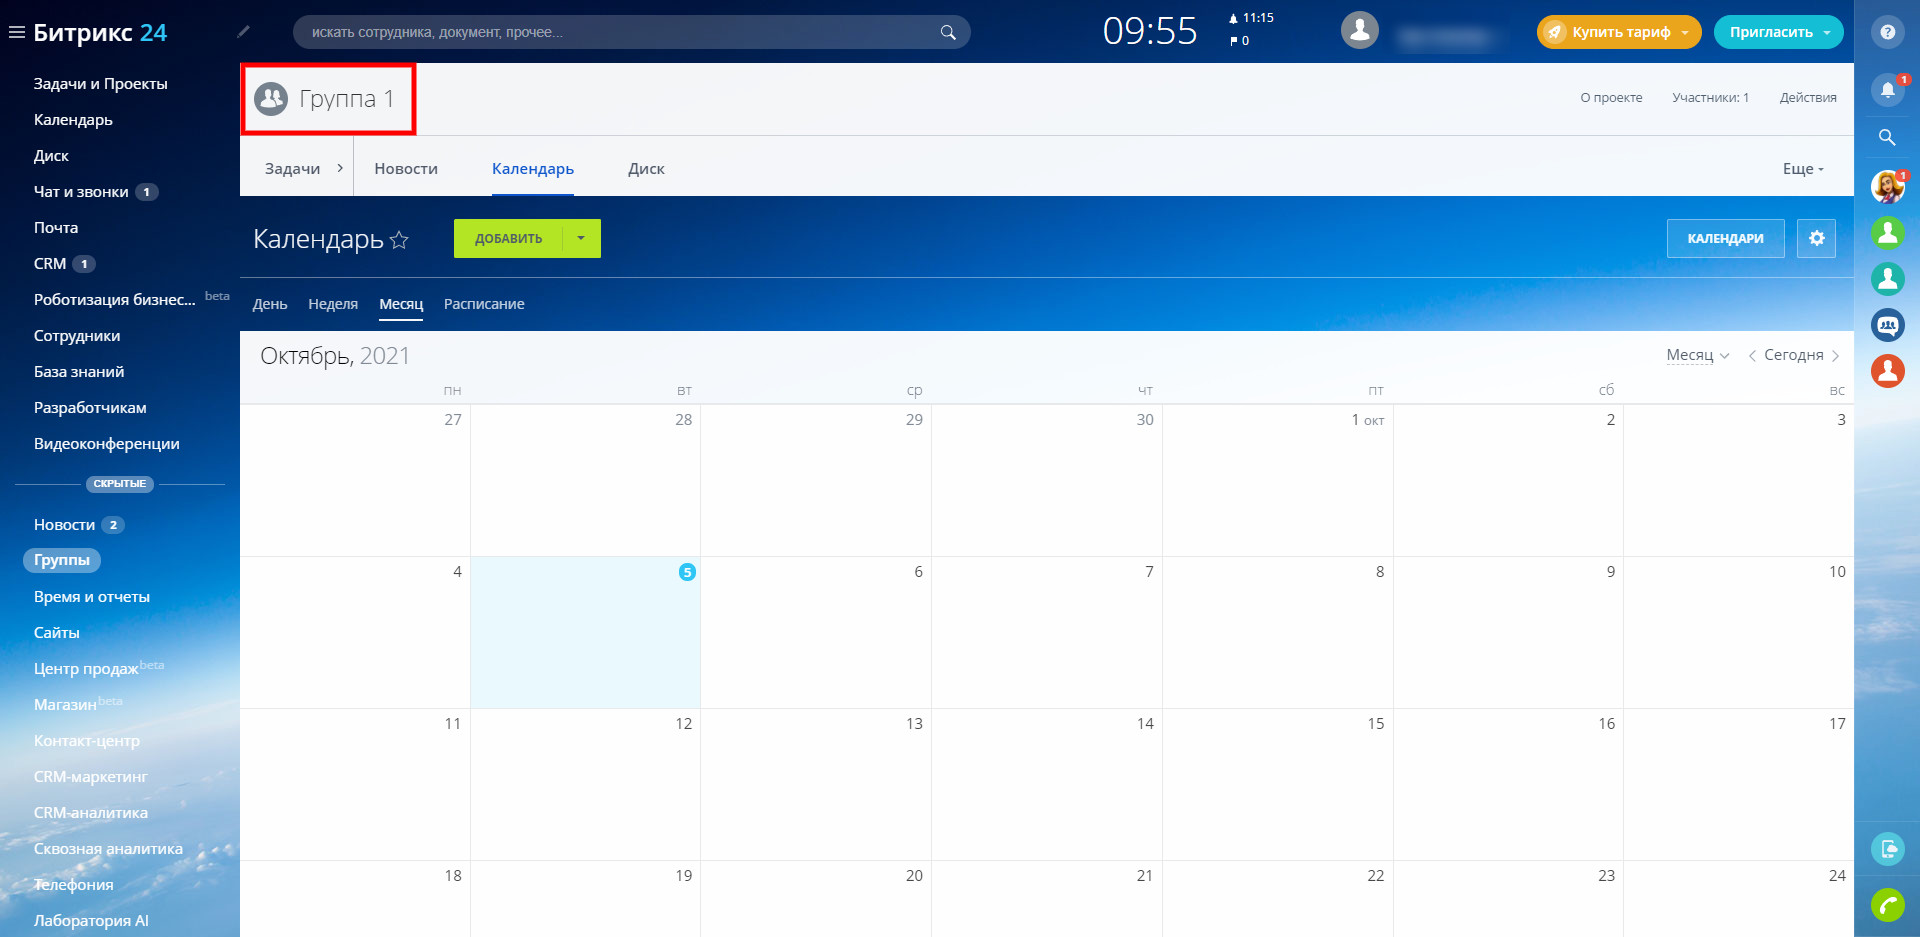
Task: Select the Неделя calendar view
Action: [x=333, y=304]
